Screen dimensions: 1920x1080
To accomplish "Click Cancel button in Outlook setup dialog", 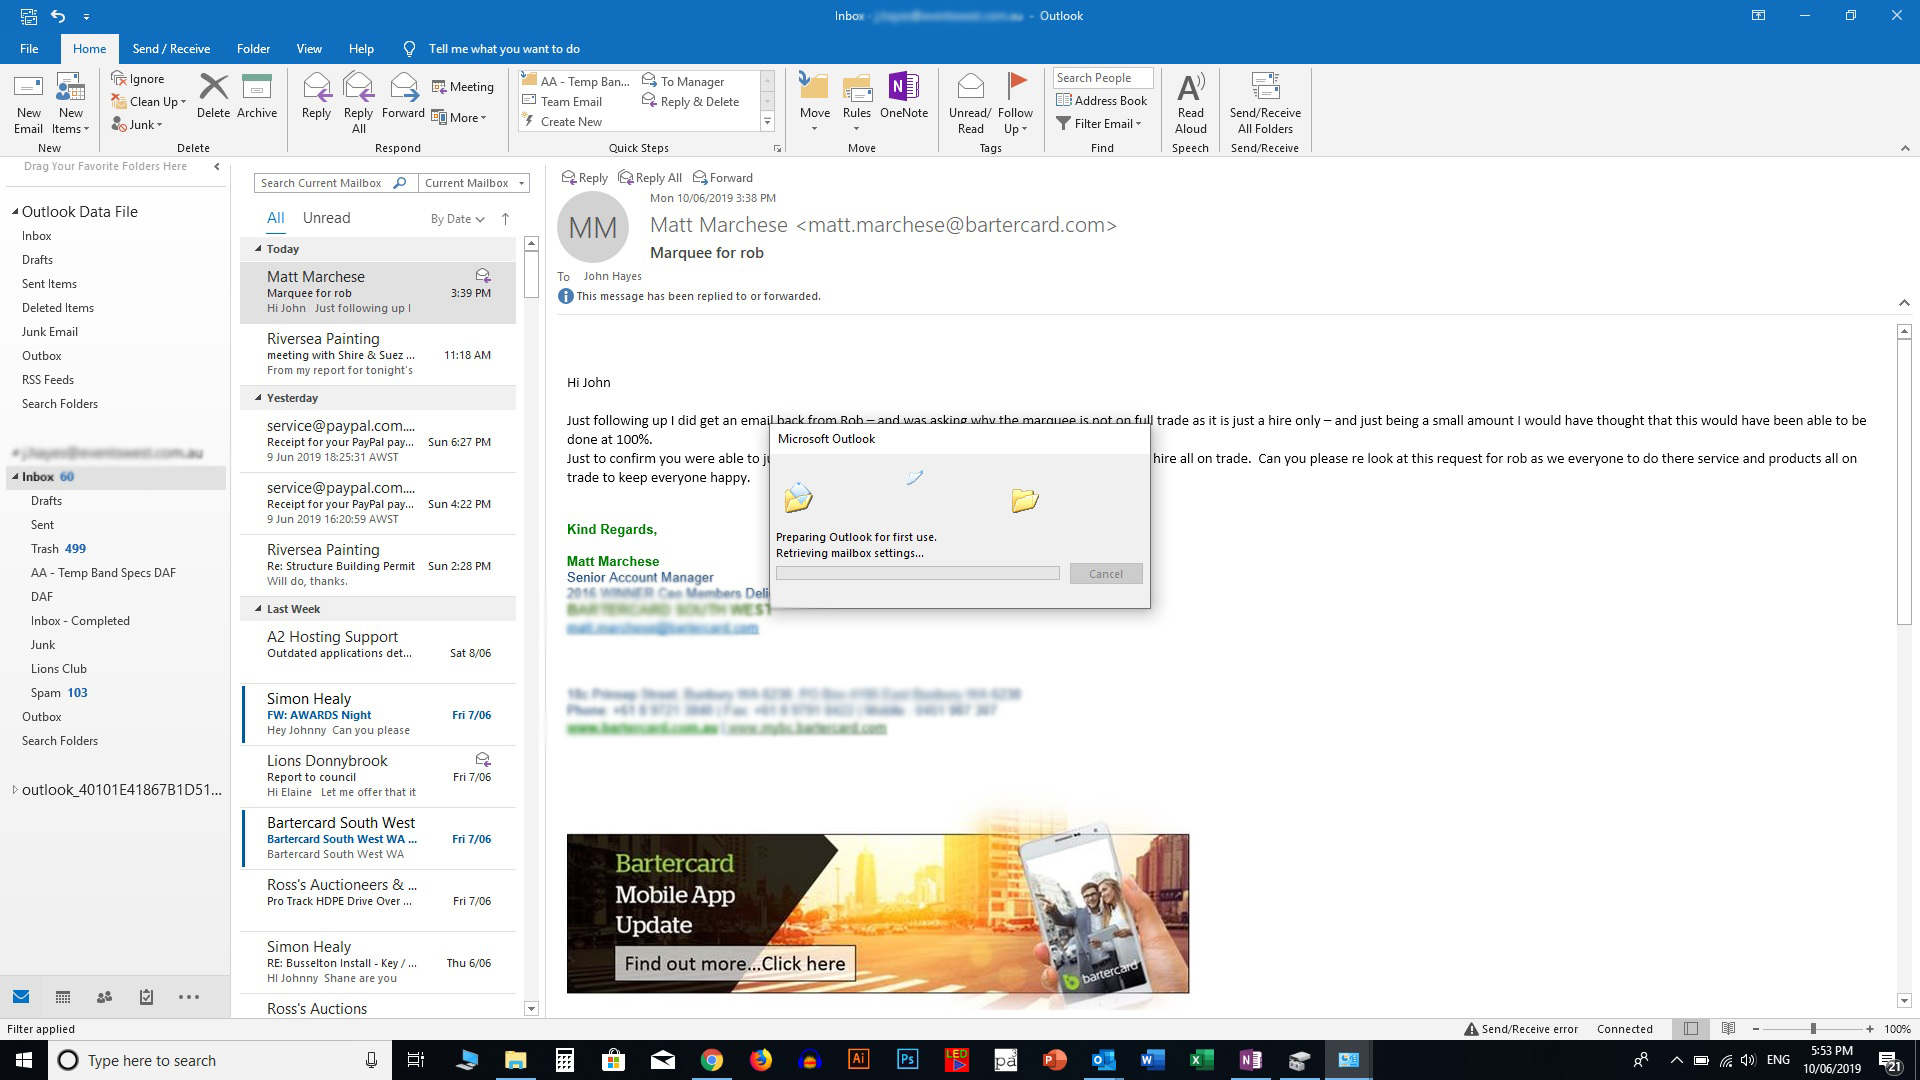I will (x=1105, y=574).
